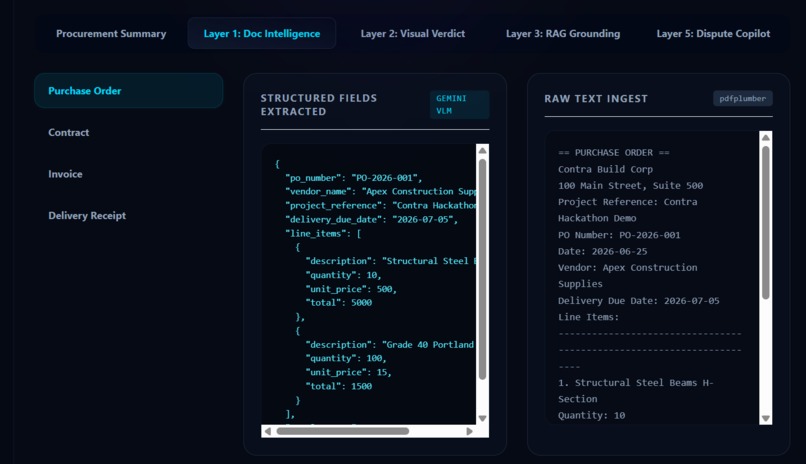Screen dimensions: 806x464
Task: Open the Procurement Summary tab
Action: point(111,33)
